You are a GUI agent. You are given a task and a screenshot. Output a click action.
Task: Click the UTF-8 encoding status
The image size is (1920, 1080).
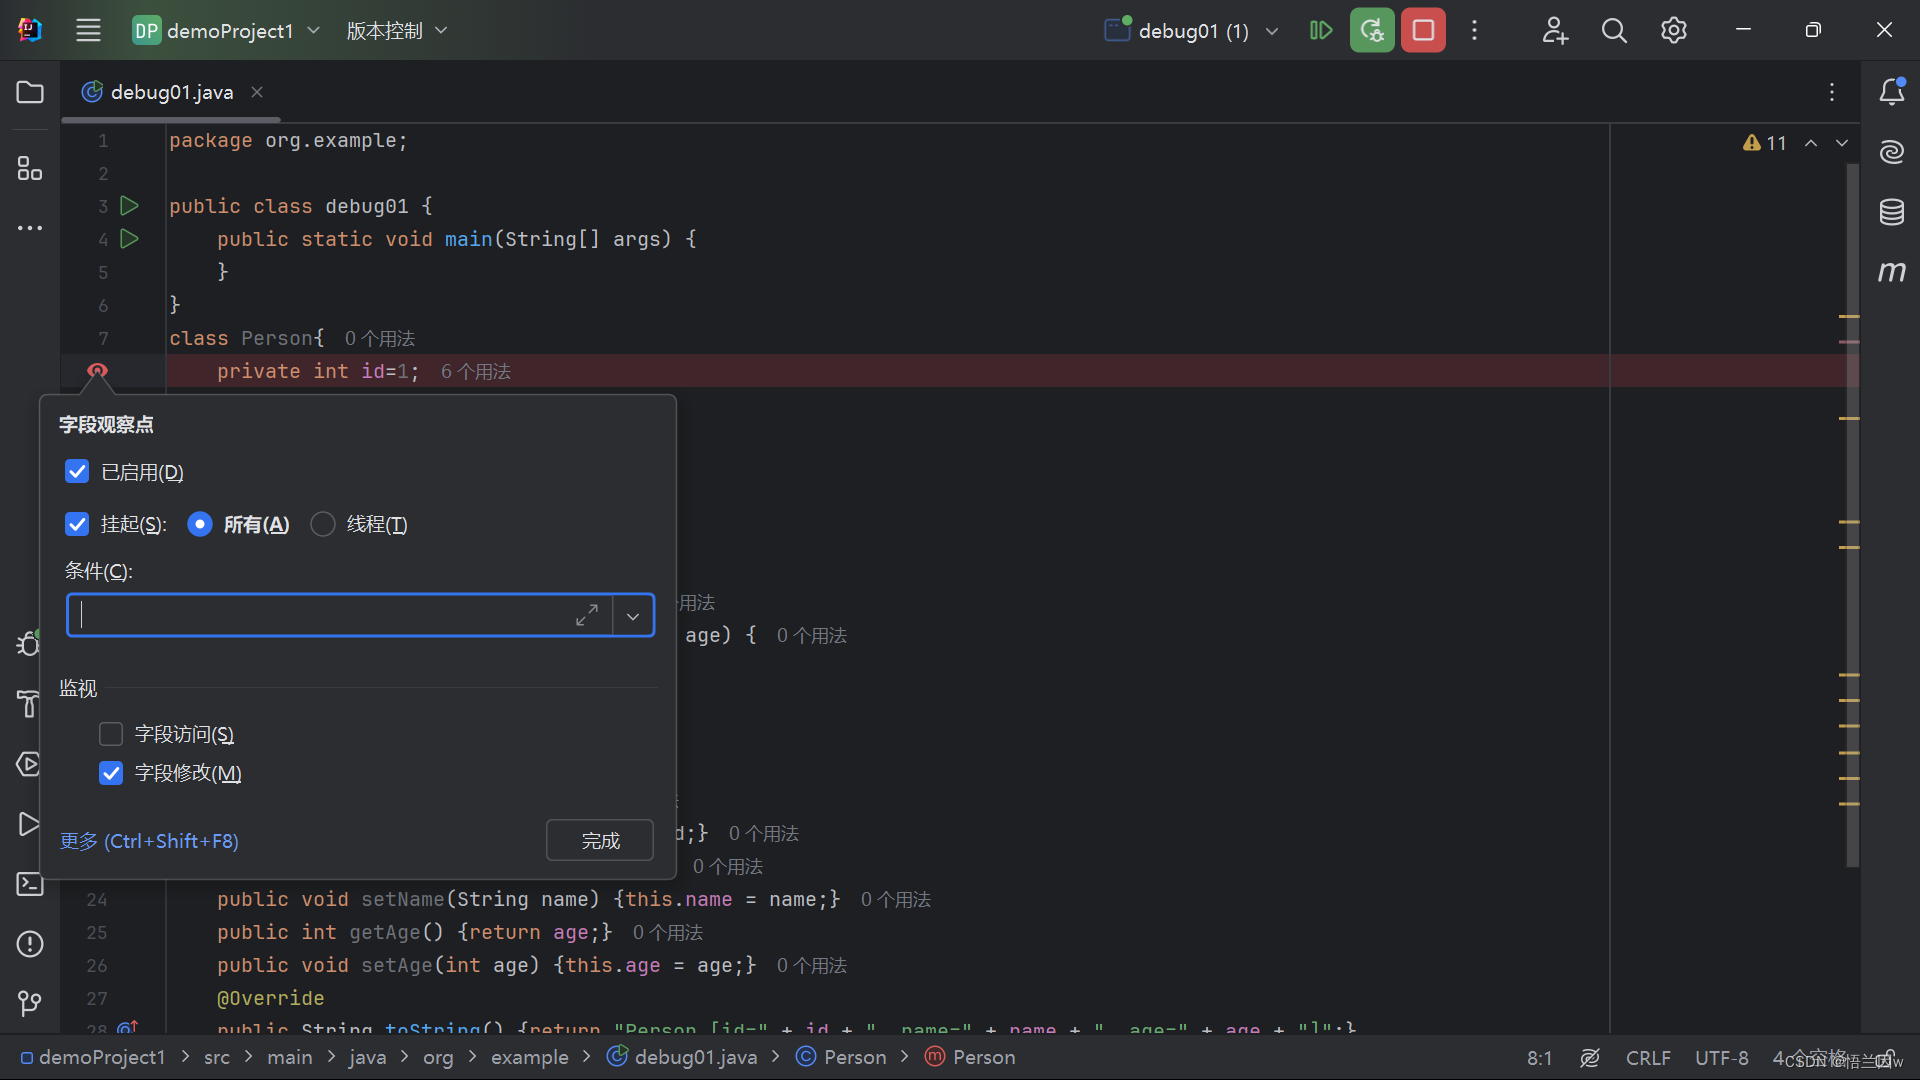(1721, 1057)
